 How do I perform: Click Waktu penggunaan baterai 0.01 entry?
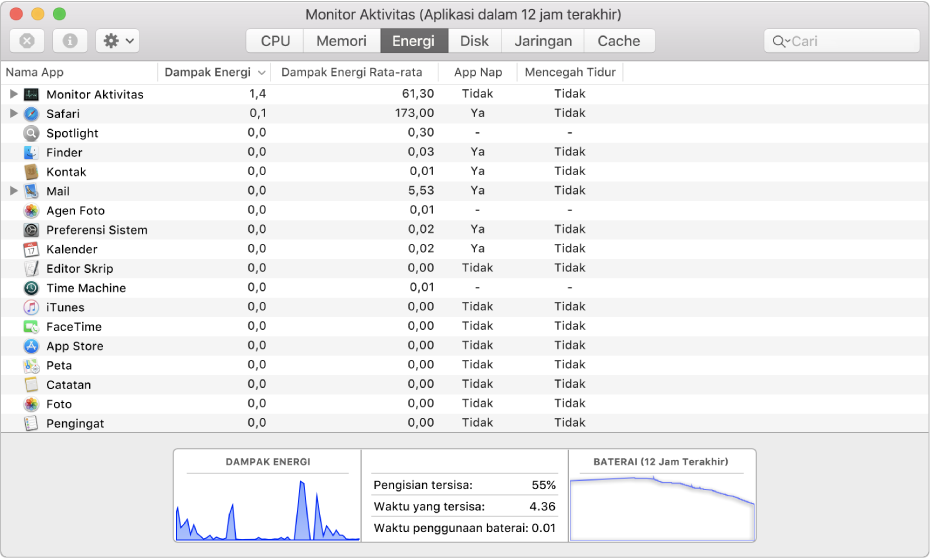tap(464, 528)
